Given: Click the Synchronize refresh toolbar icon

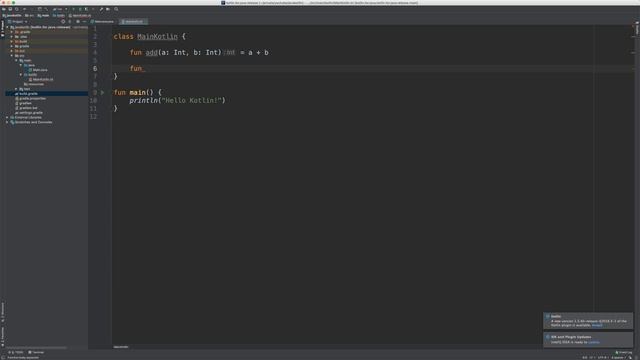Looking at the screenshot, I should click(x=17, y=9).
